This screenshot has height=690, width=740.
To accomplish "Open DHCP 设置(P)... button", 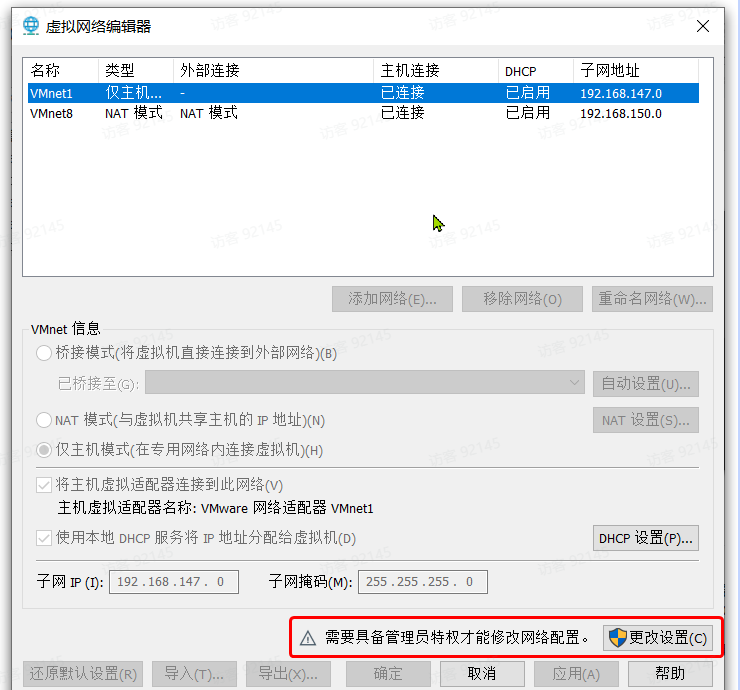I will [646, 538].
